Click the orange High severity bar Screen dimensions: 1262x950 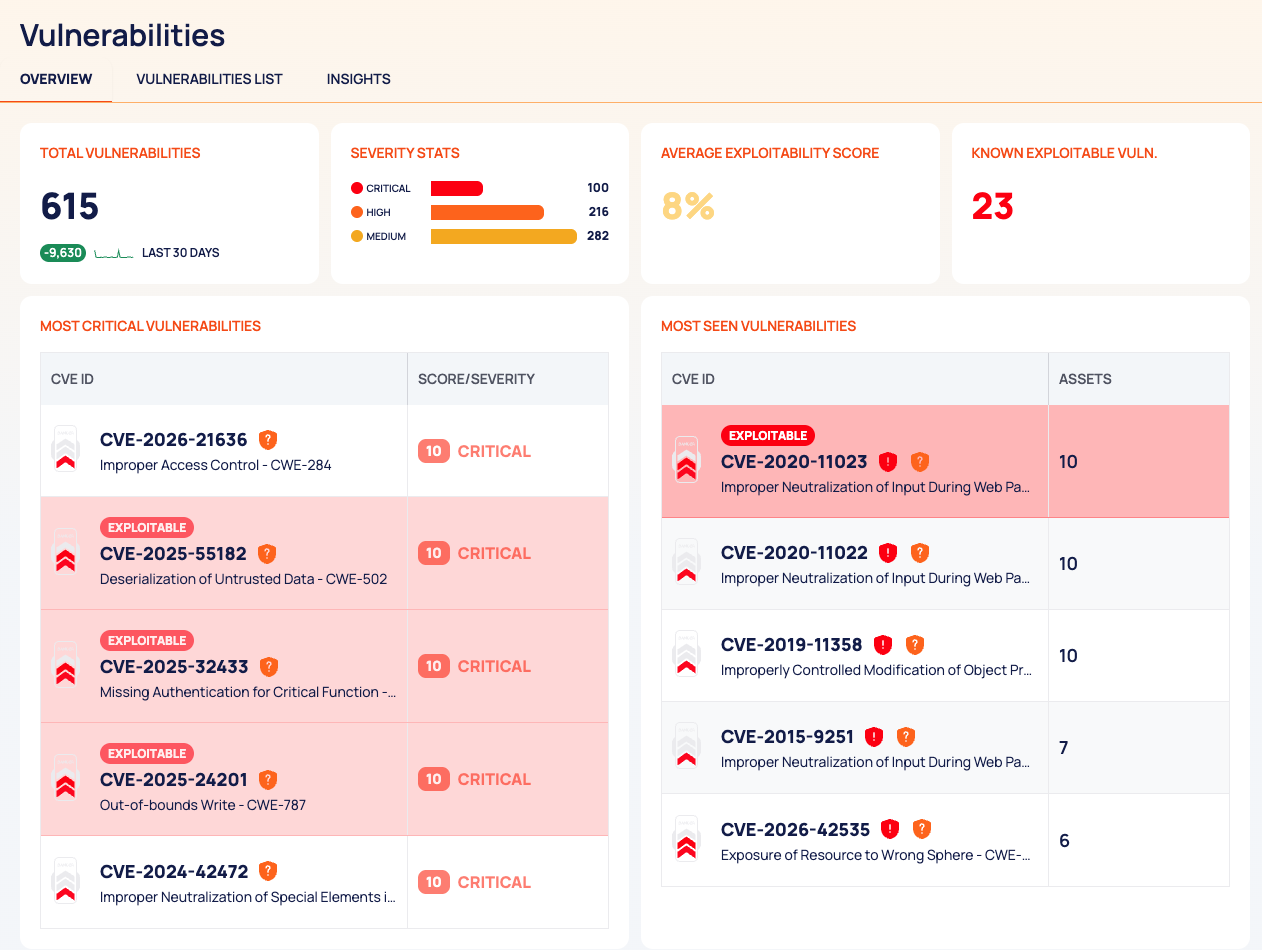(487, 212)
